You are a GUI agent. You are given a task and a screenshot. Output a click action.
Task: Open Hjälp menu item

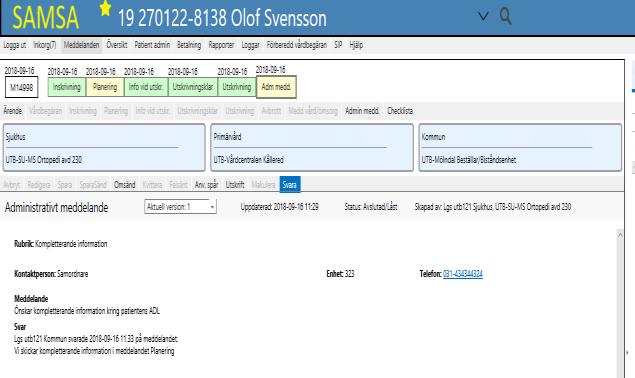click(x=356, y=45)
